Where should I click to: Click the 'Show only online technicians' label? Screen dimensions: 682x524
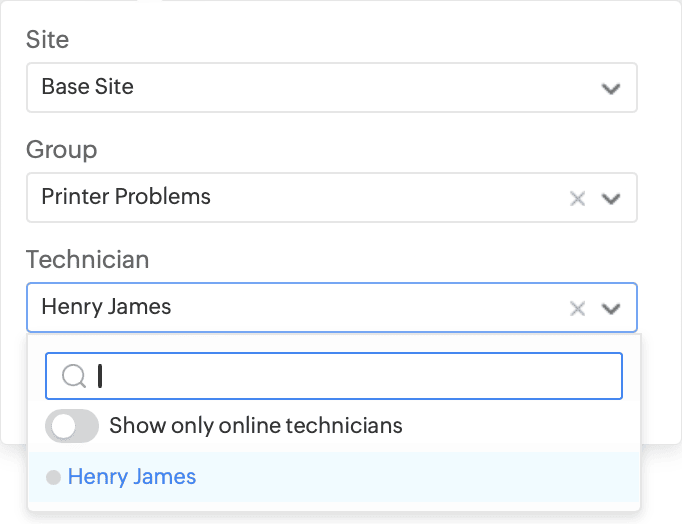pyautogui.click(x=256, y=426)
